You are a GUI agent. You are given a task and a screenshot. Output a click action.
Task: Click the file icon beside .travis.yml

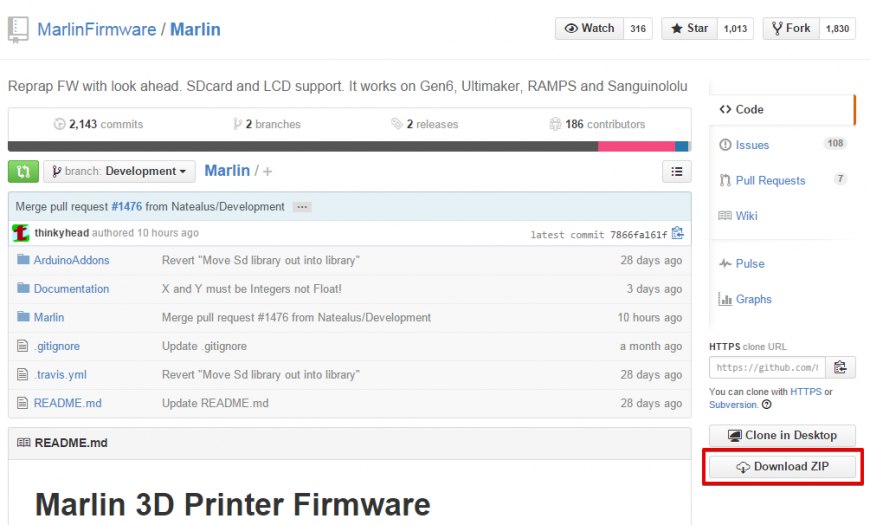point(22,374)
